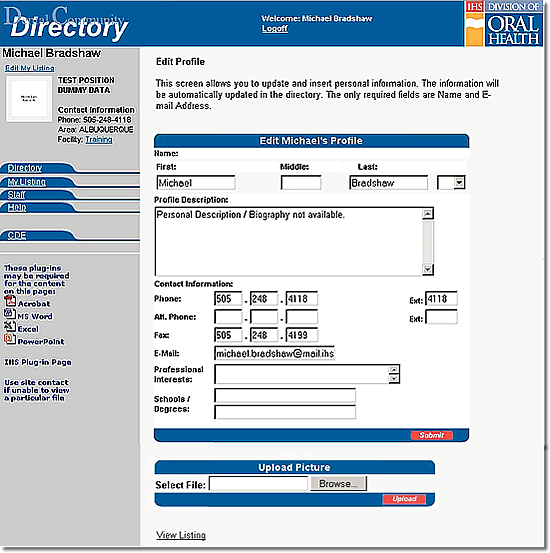Click the Acrobat plug-in icon

[10, 301]
